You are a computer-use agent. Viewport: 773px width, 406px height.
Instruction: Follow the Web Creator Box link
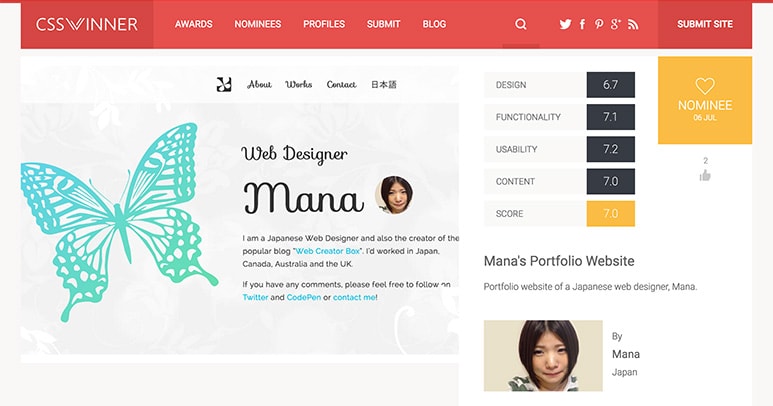(328, 251)
